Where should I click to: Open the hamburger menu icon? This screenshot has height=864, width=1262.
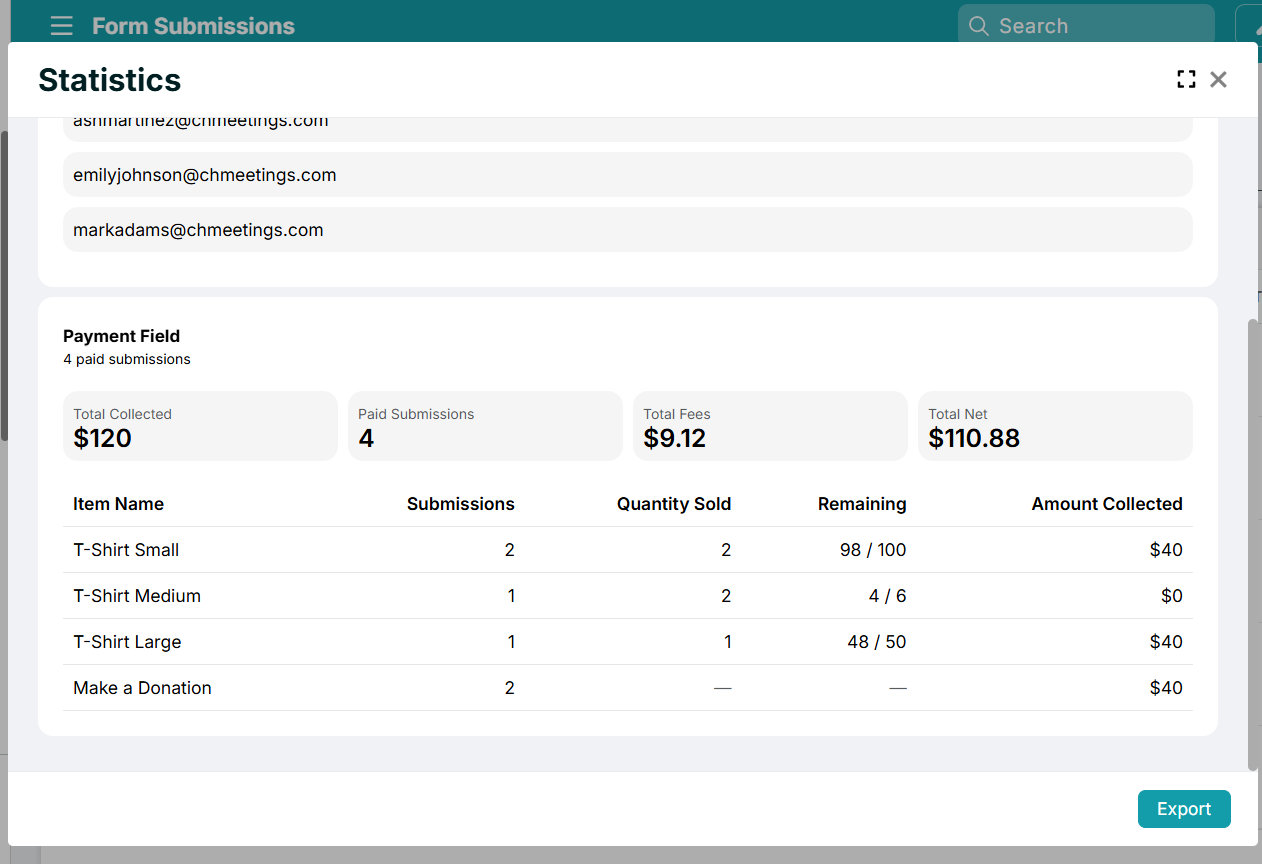[61, 26]
